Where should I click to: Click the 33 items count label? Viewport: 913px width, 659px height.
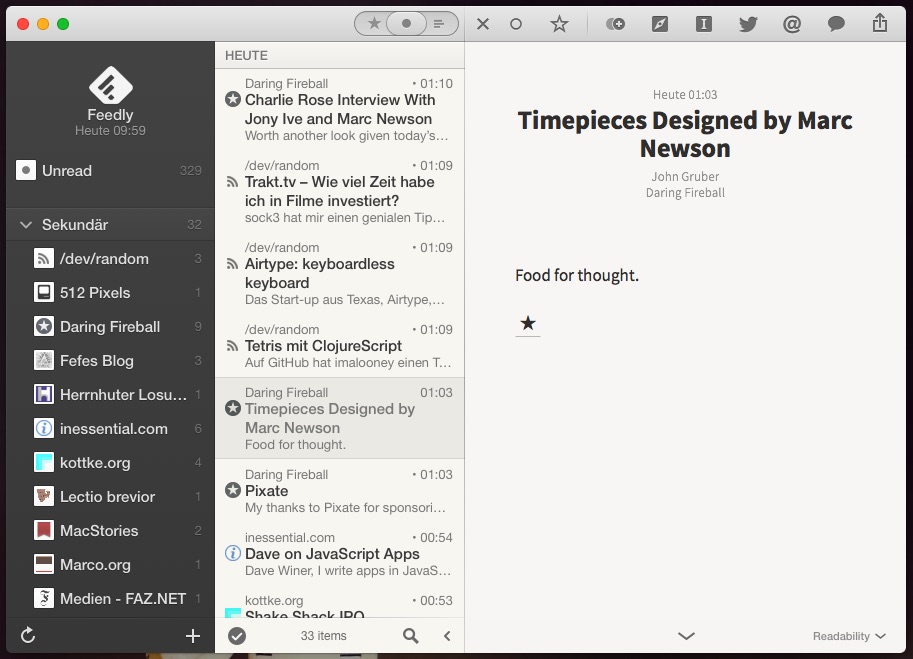323,636
